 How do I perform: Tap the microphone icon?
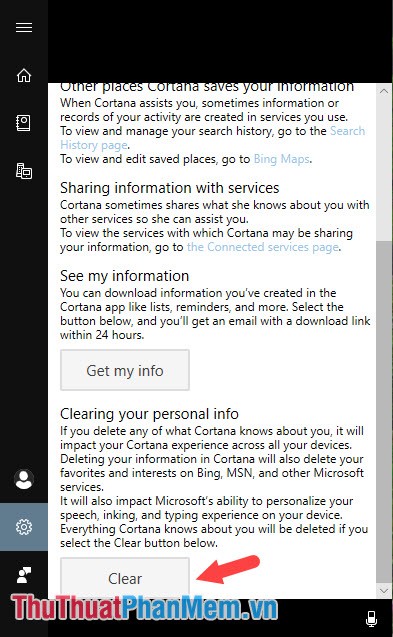[371, 618]
